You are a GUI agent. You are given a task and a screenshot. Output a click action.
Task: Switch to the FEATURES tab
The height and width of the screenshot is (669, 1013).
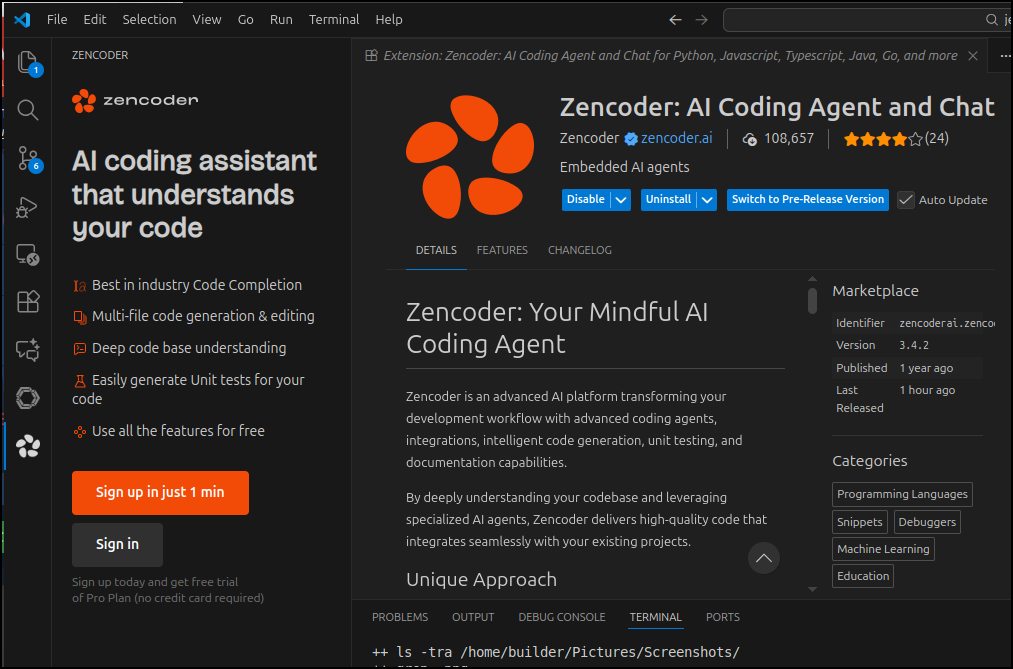tap(502, 250)
